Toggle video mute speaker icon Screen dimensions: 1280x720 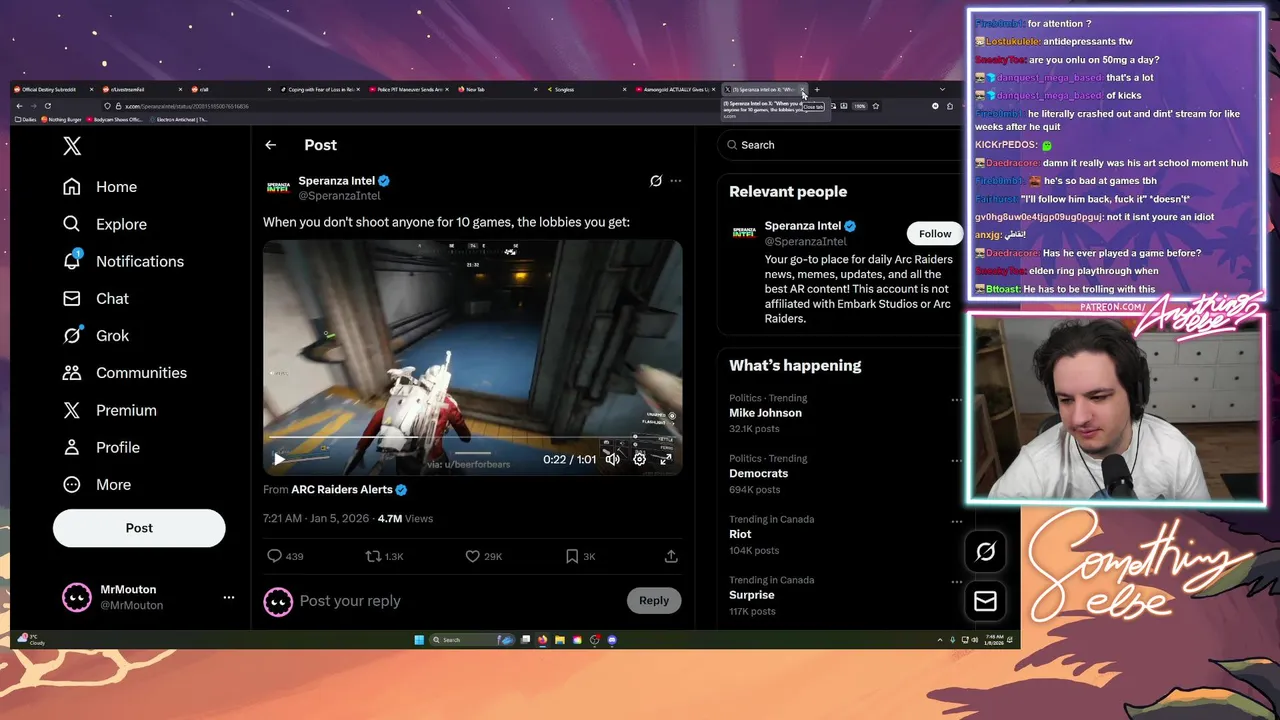tap(612, 459)
